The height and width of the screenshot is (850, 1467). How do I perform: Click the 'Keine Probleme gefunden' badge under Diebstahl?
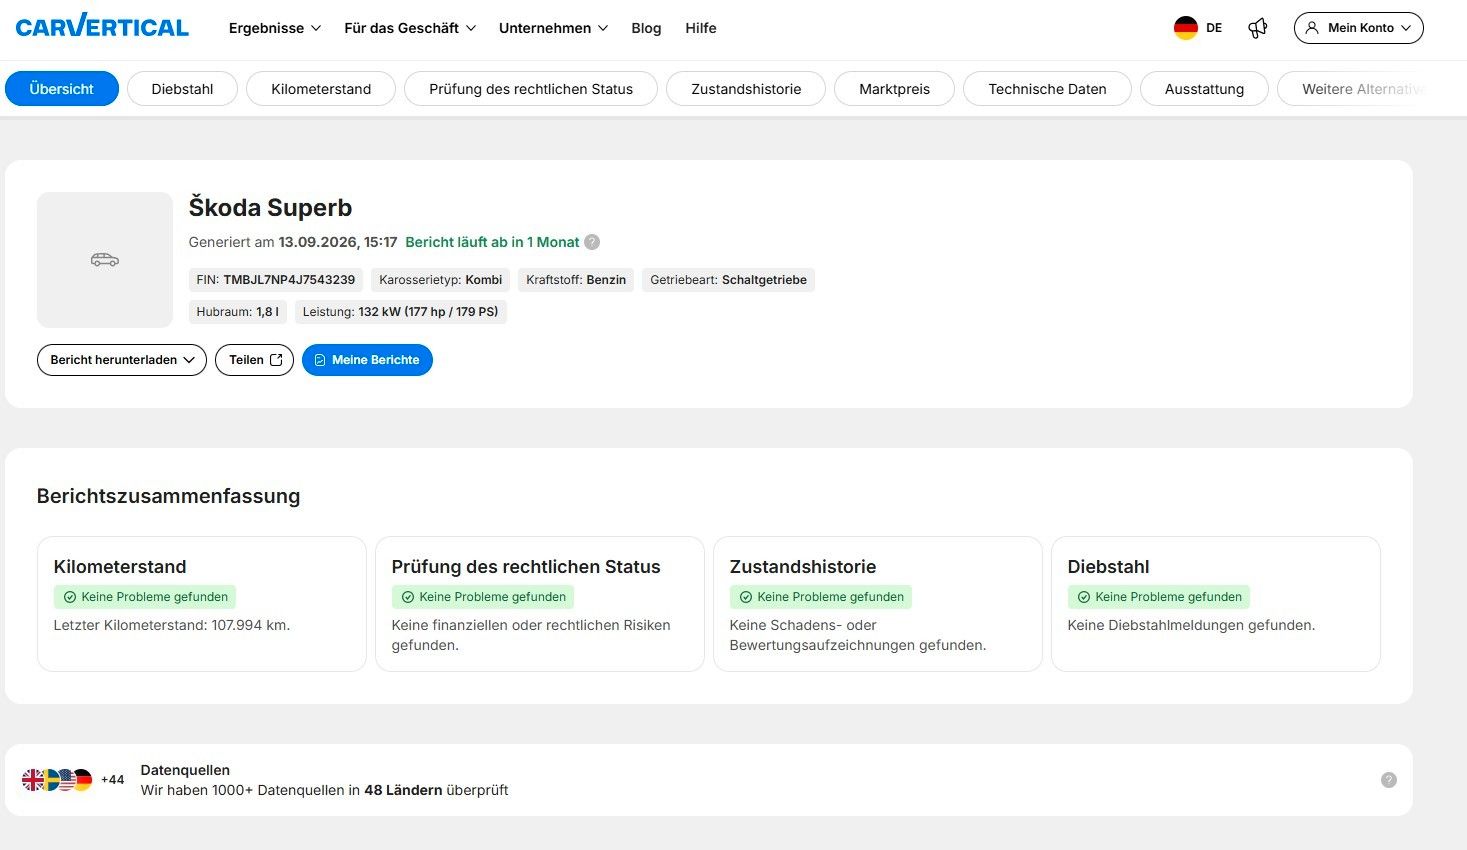click(x=1159, y=597)
